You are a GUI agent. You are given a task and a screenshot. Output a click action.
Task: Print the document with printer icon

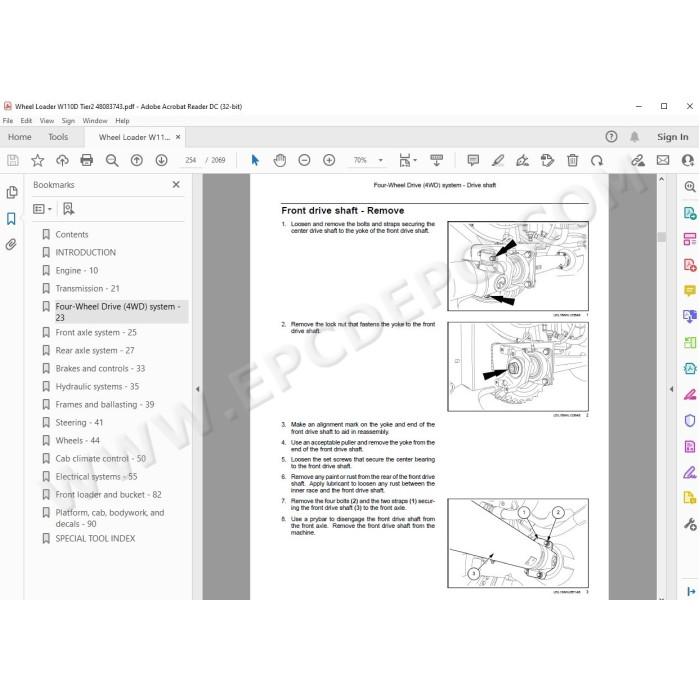pyautogui.click(x=87, y=160)
